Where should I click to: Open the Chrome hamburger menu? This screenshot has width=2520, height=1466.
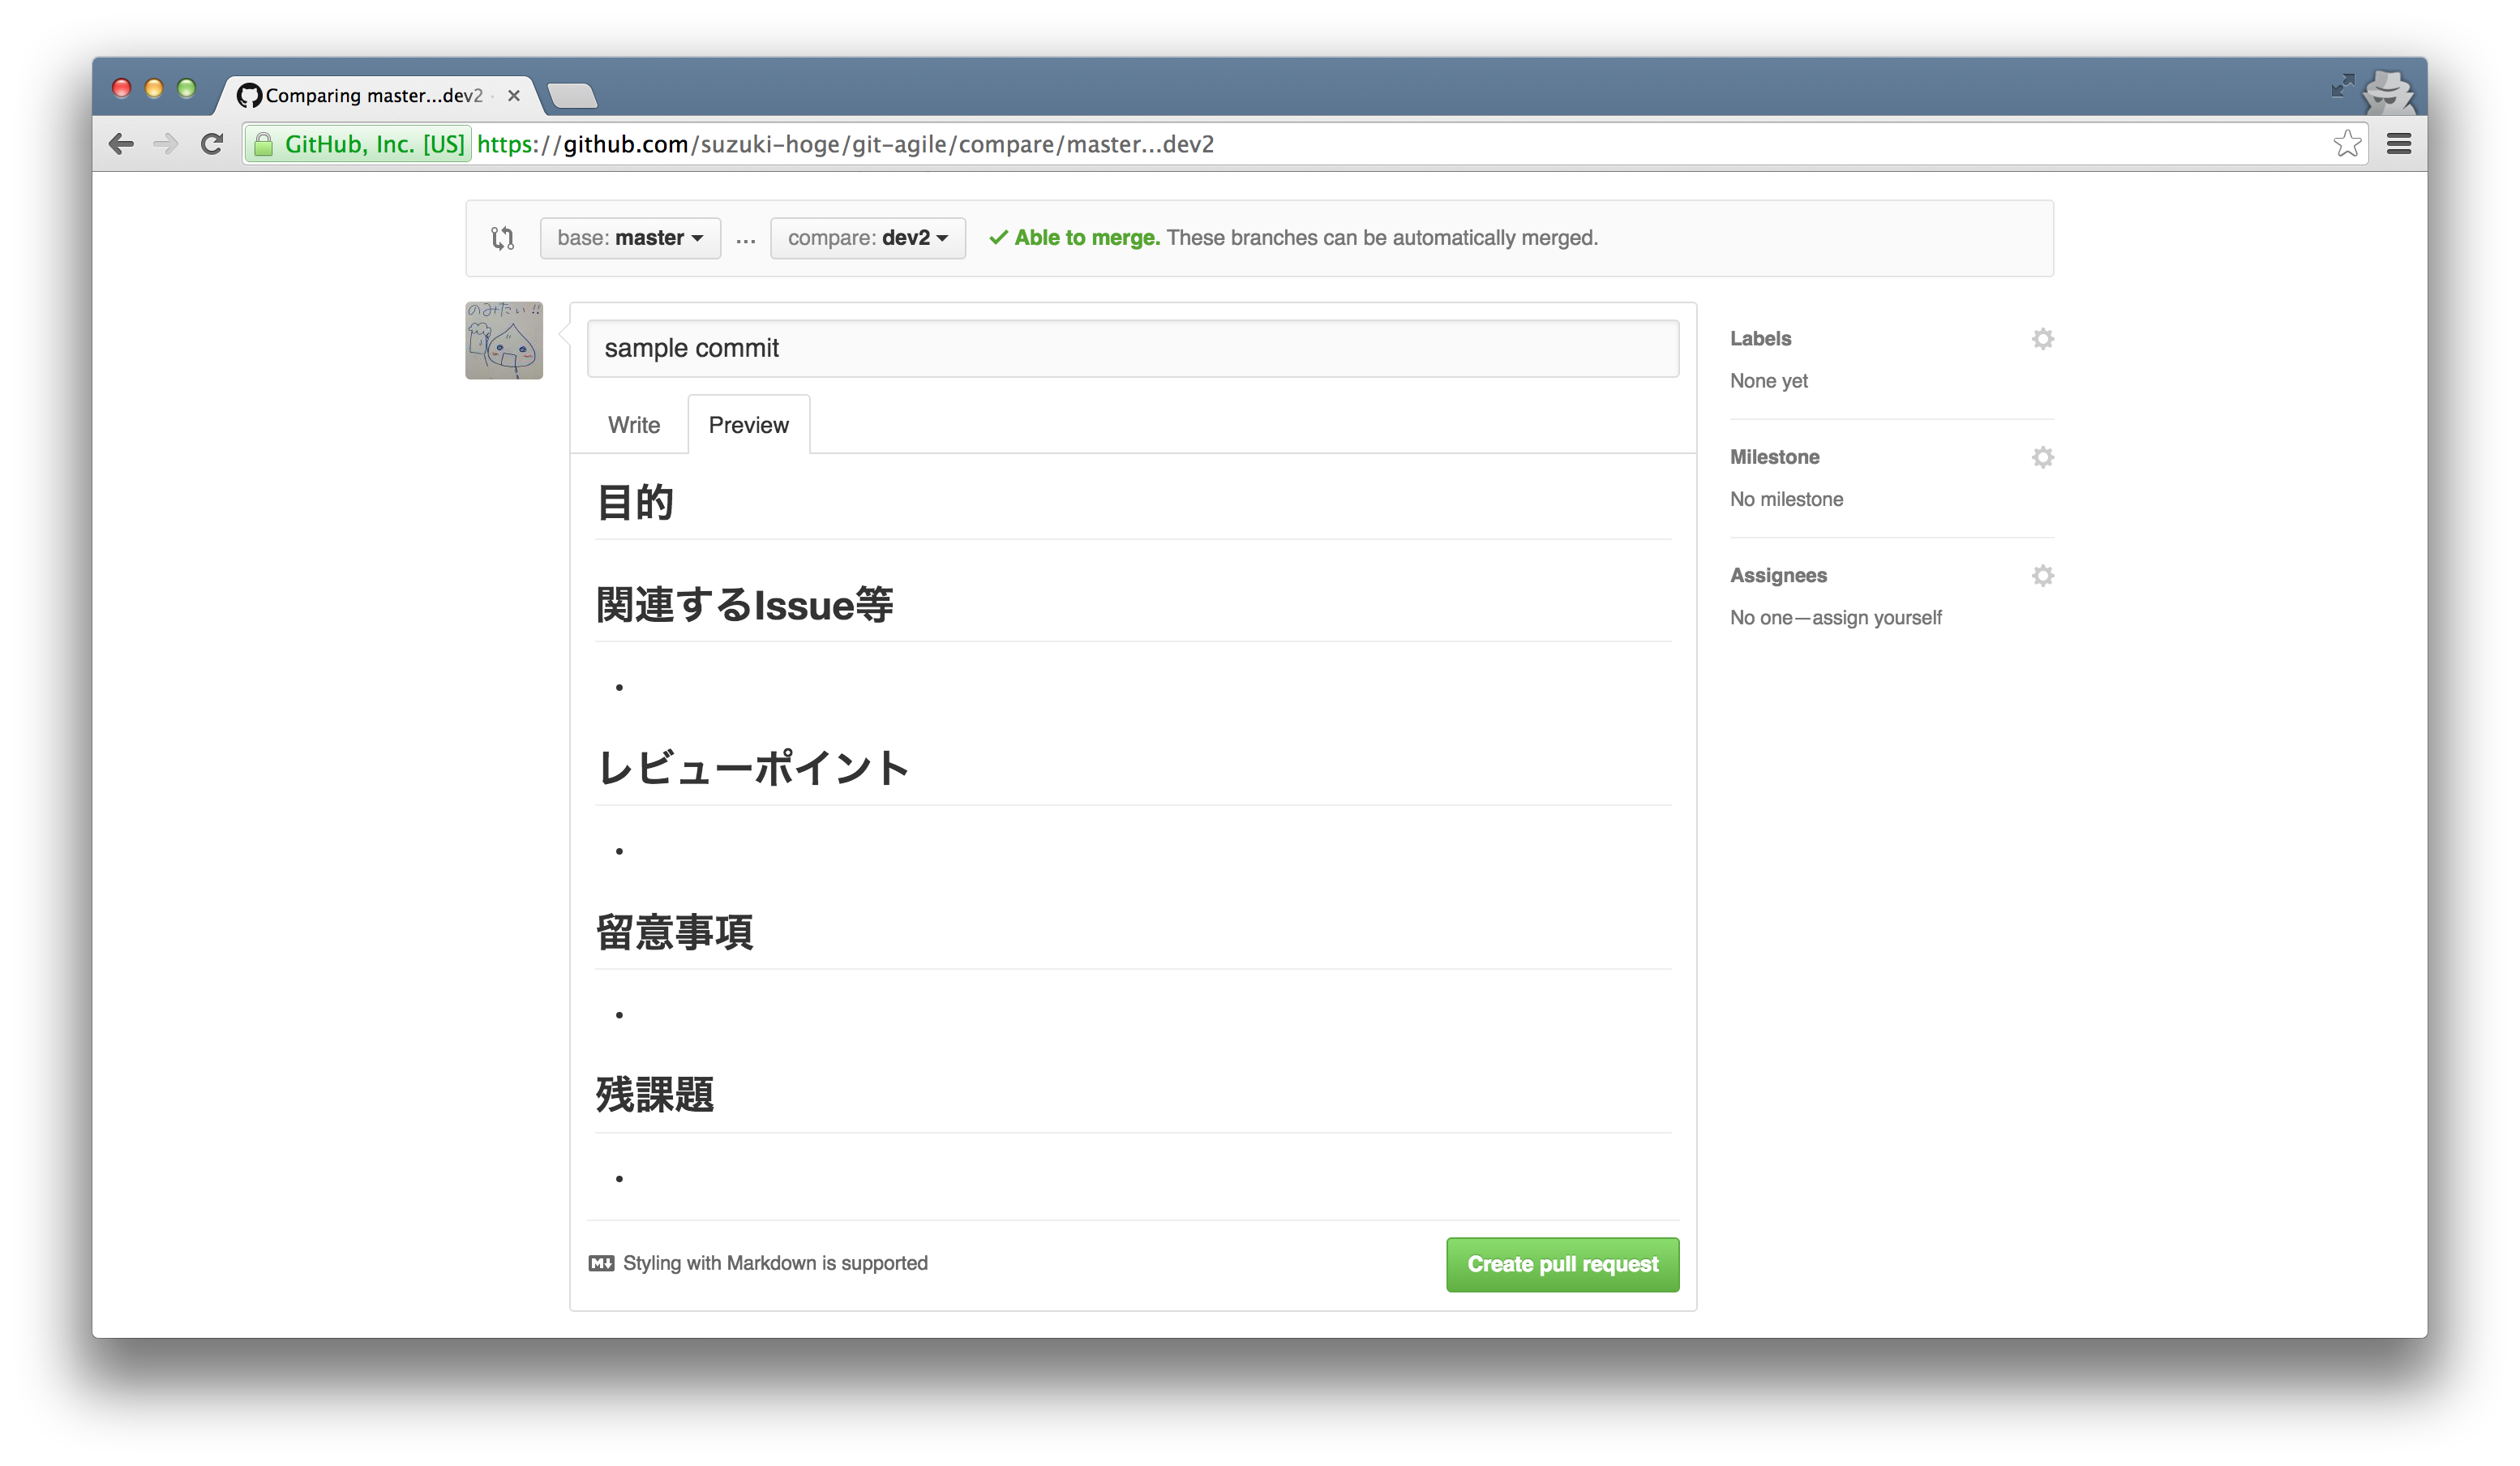(x=2398, y=143)
